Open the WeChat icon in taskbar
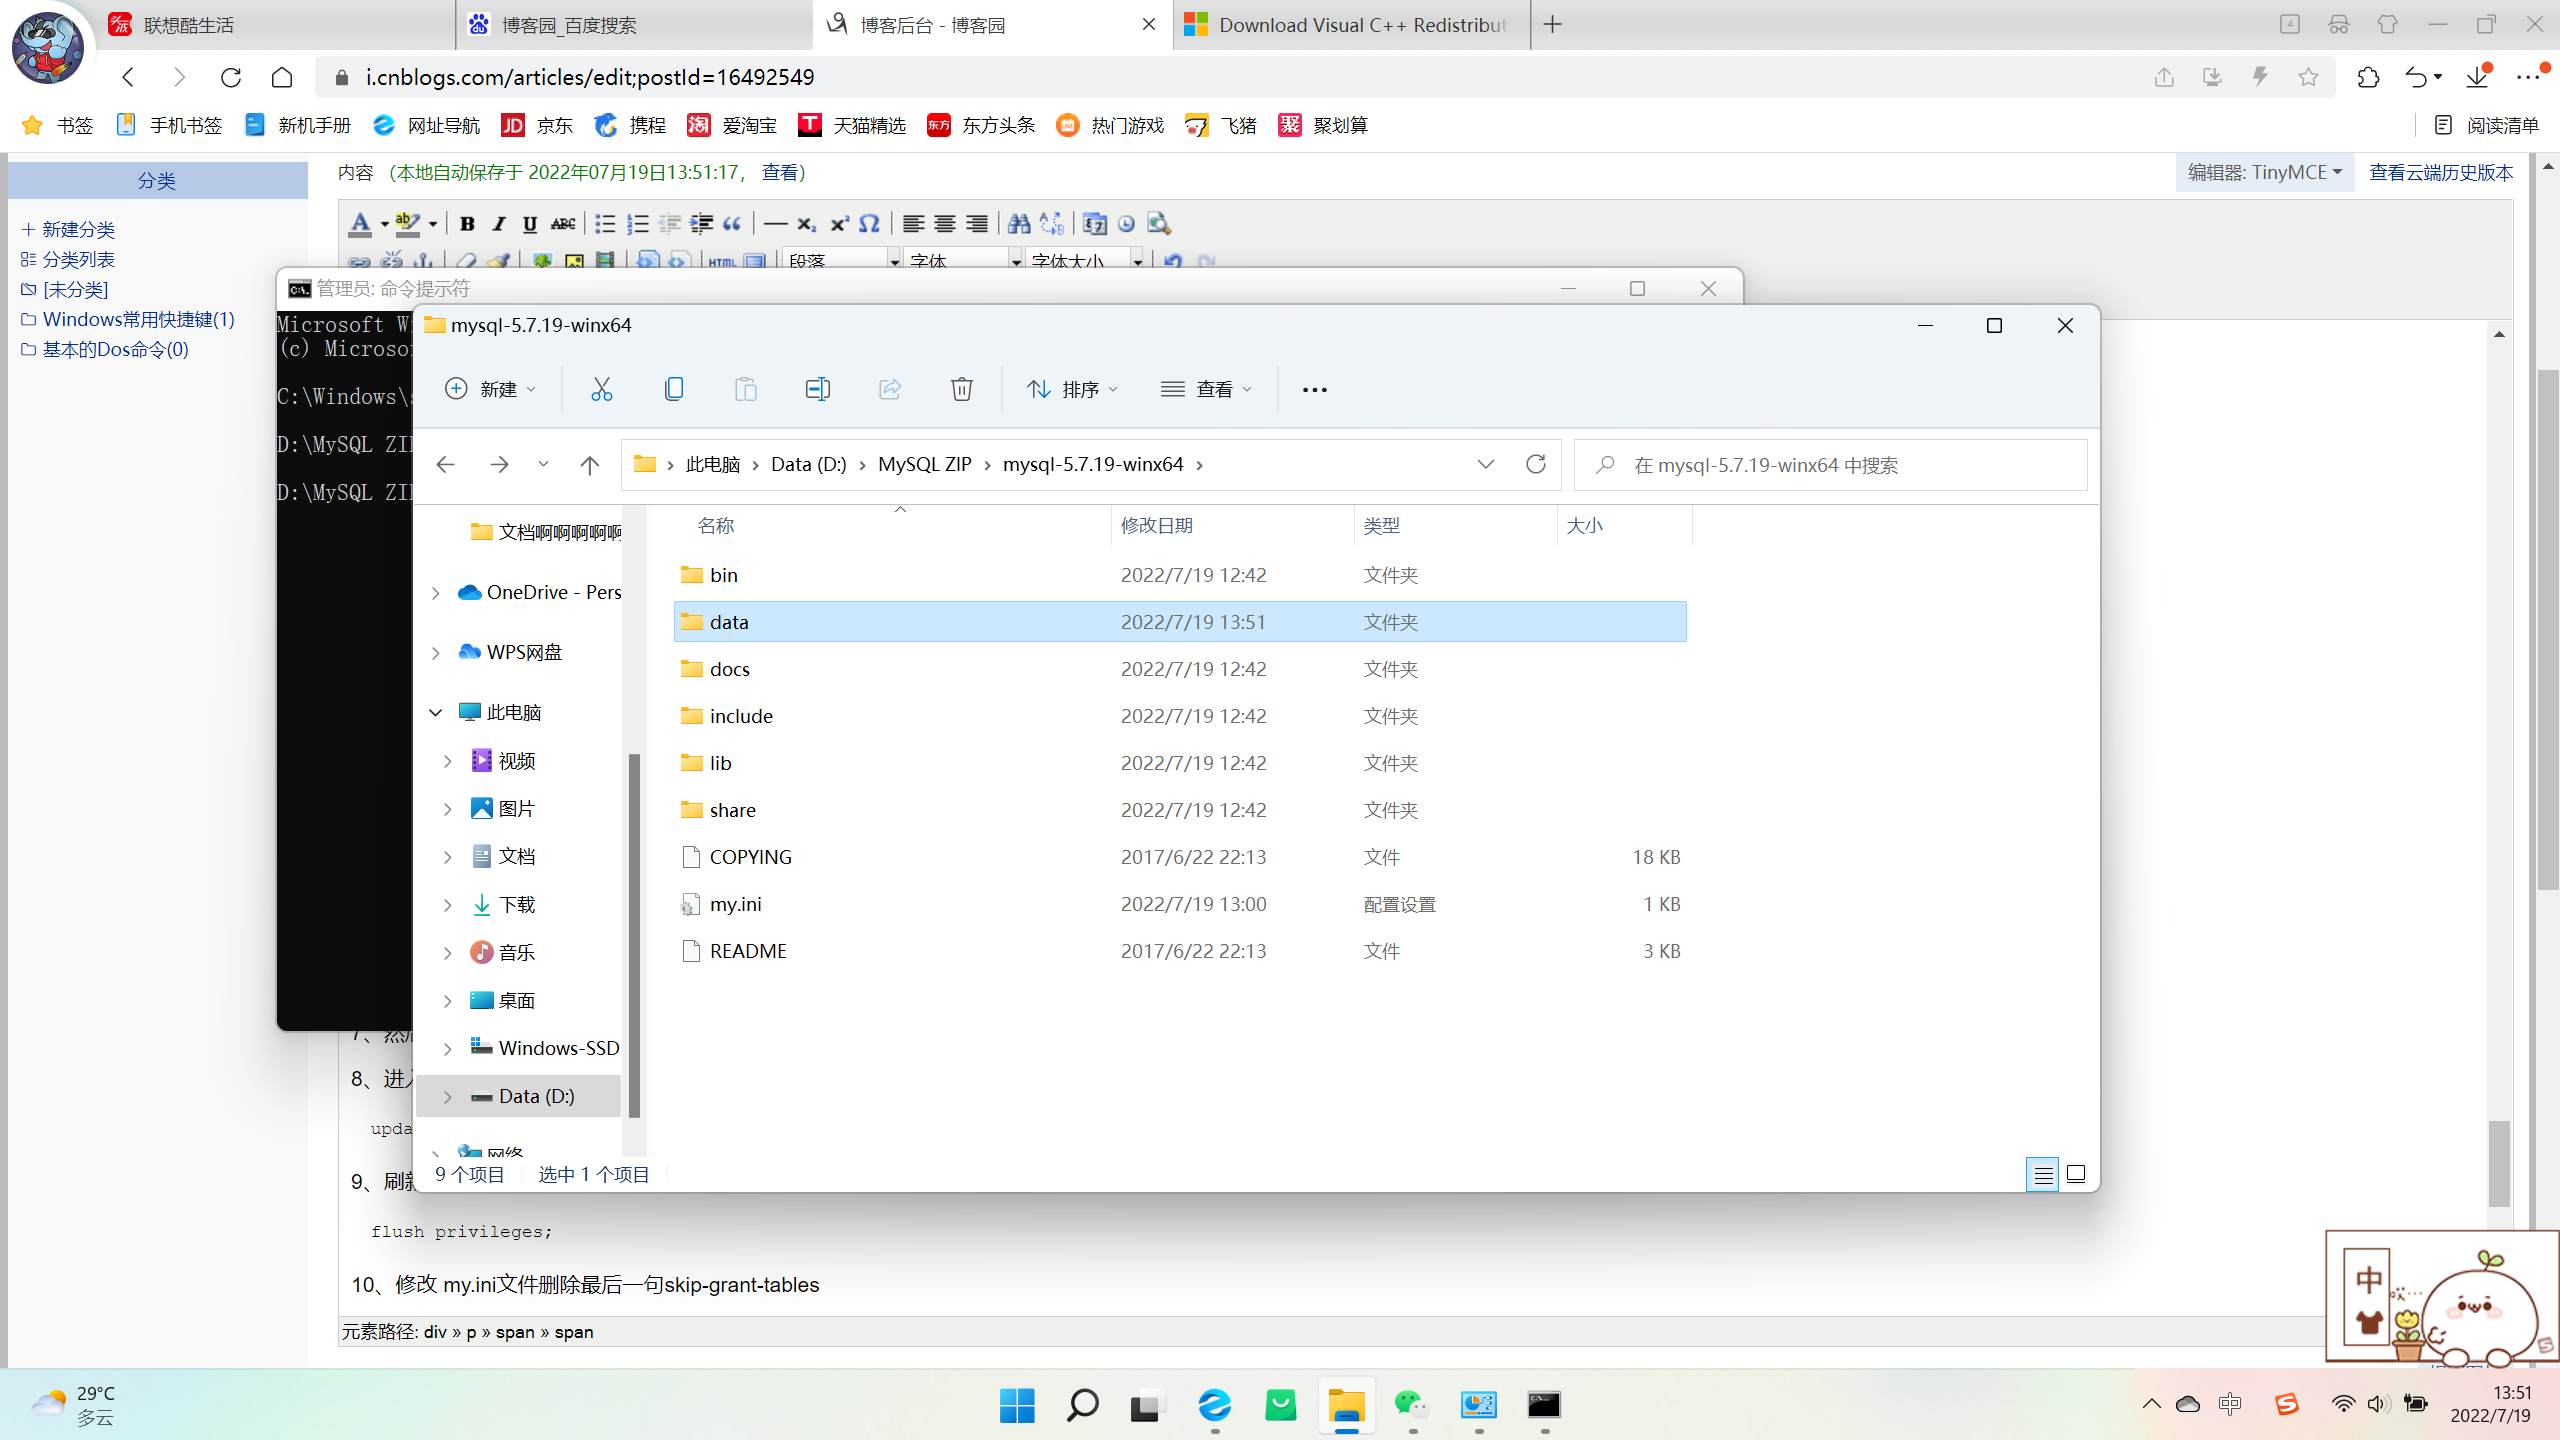Screen dimensions: 2560x1440 pyautogui.click(x=1411, y=1405)
